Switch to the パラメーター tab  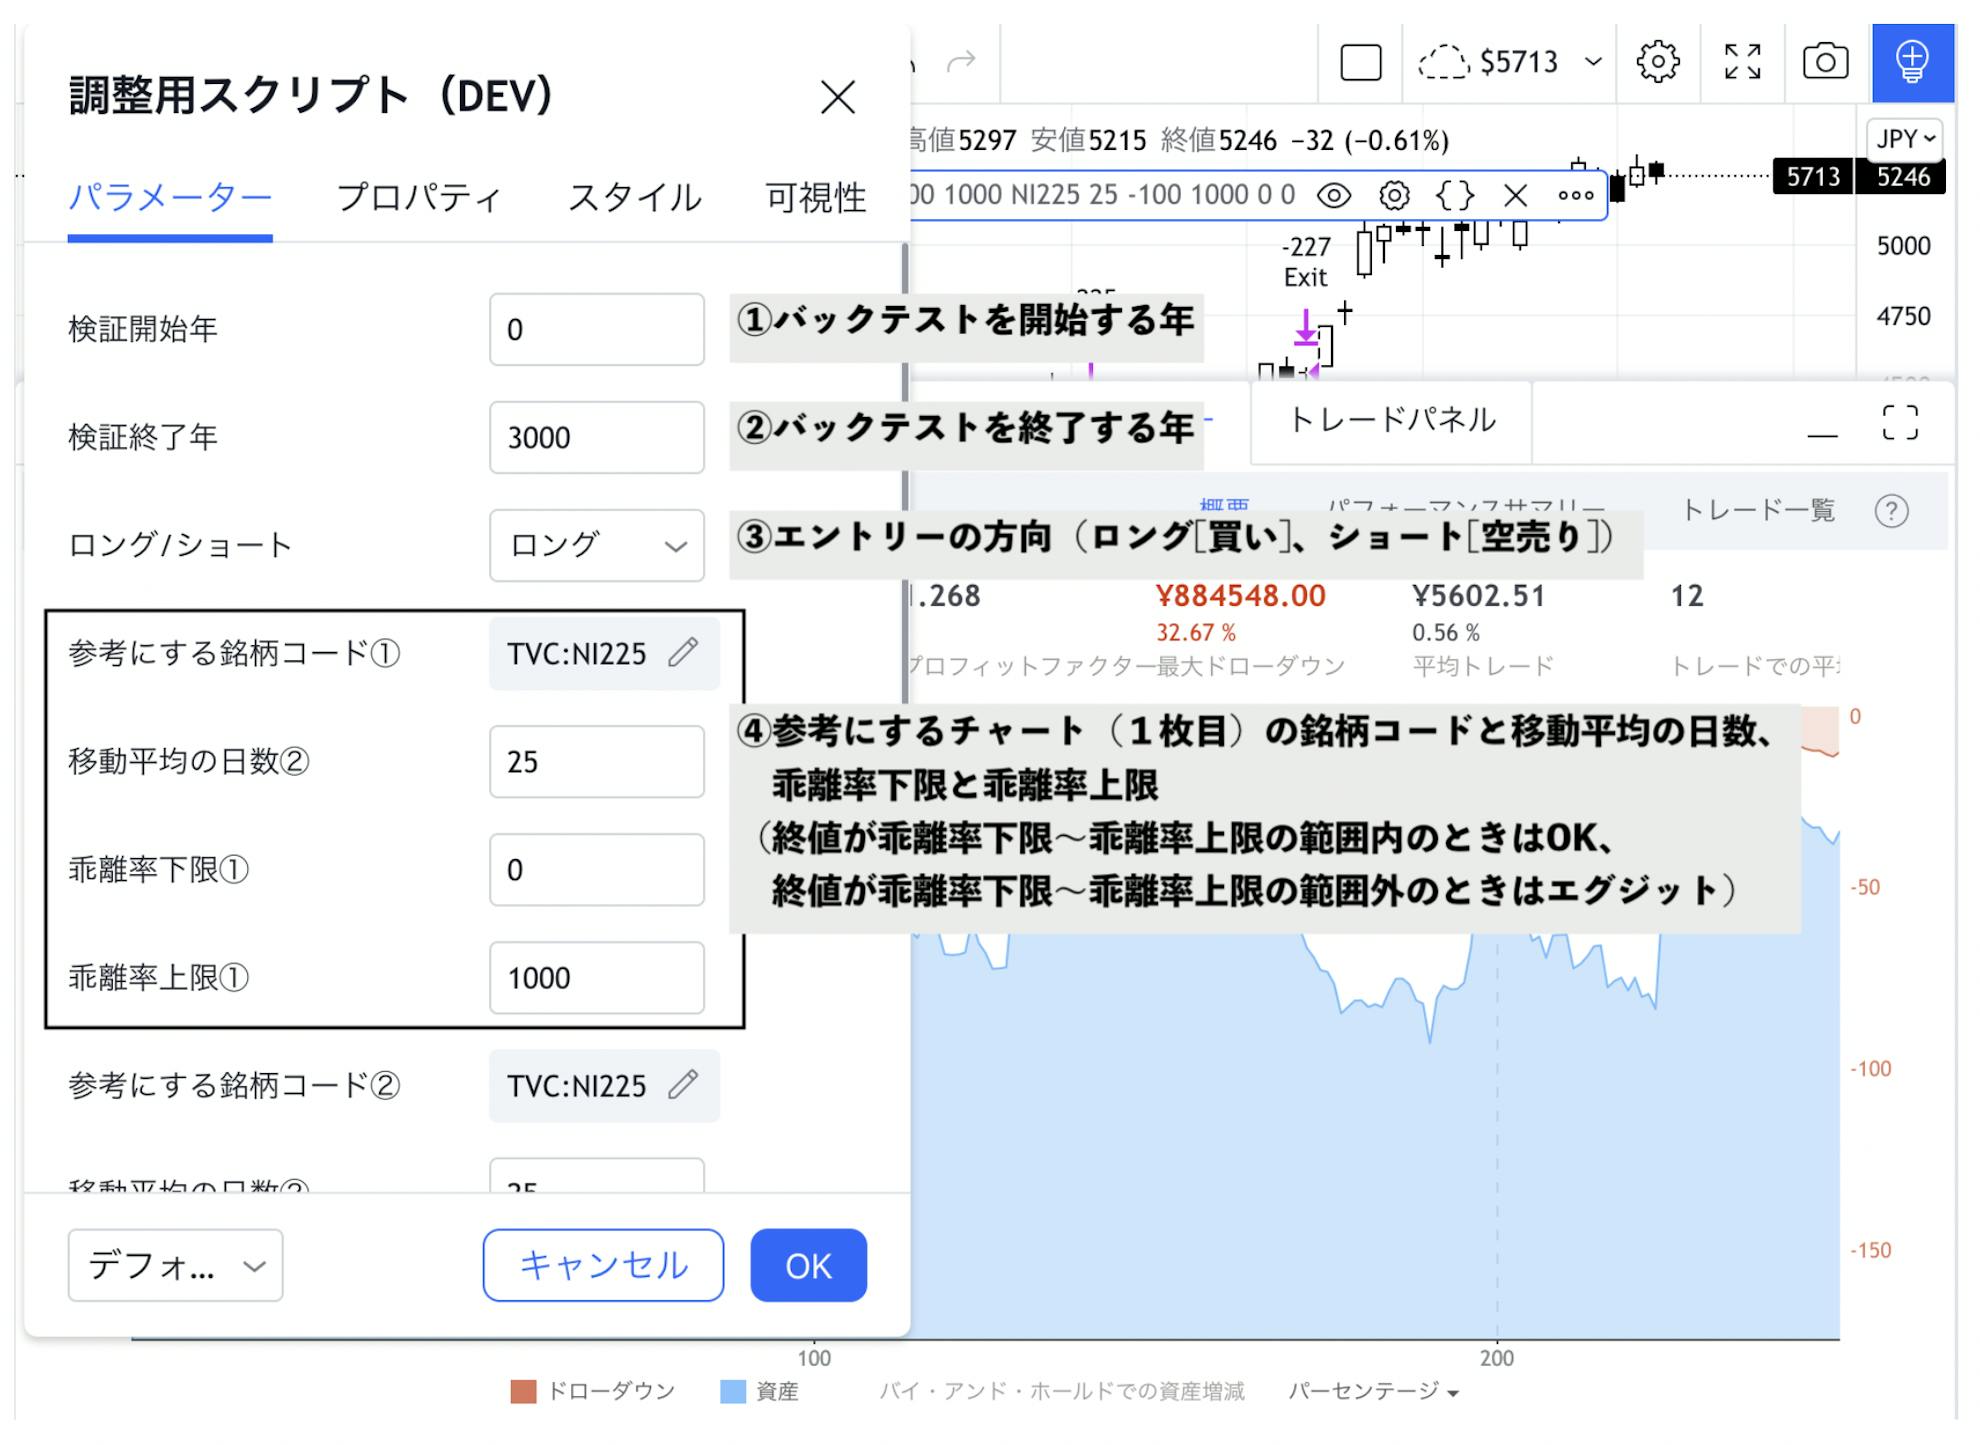click(170, 197)
